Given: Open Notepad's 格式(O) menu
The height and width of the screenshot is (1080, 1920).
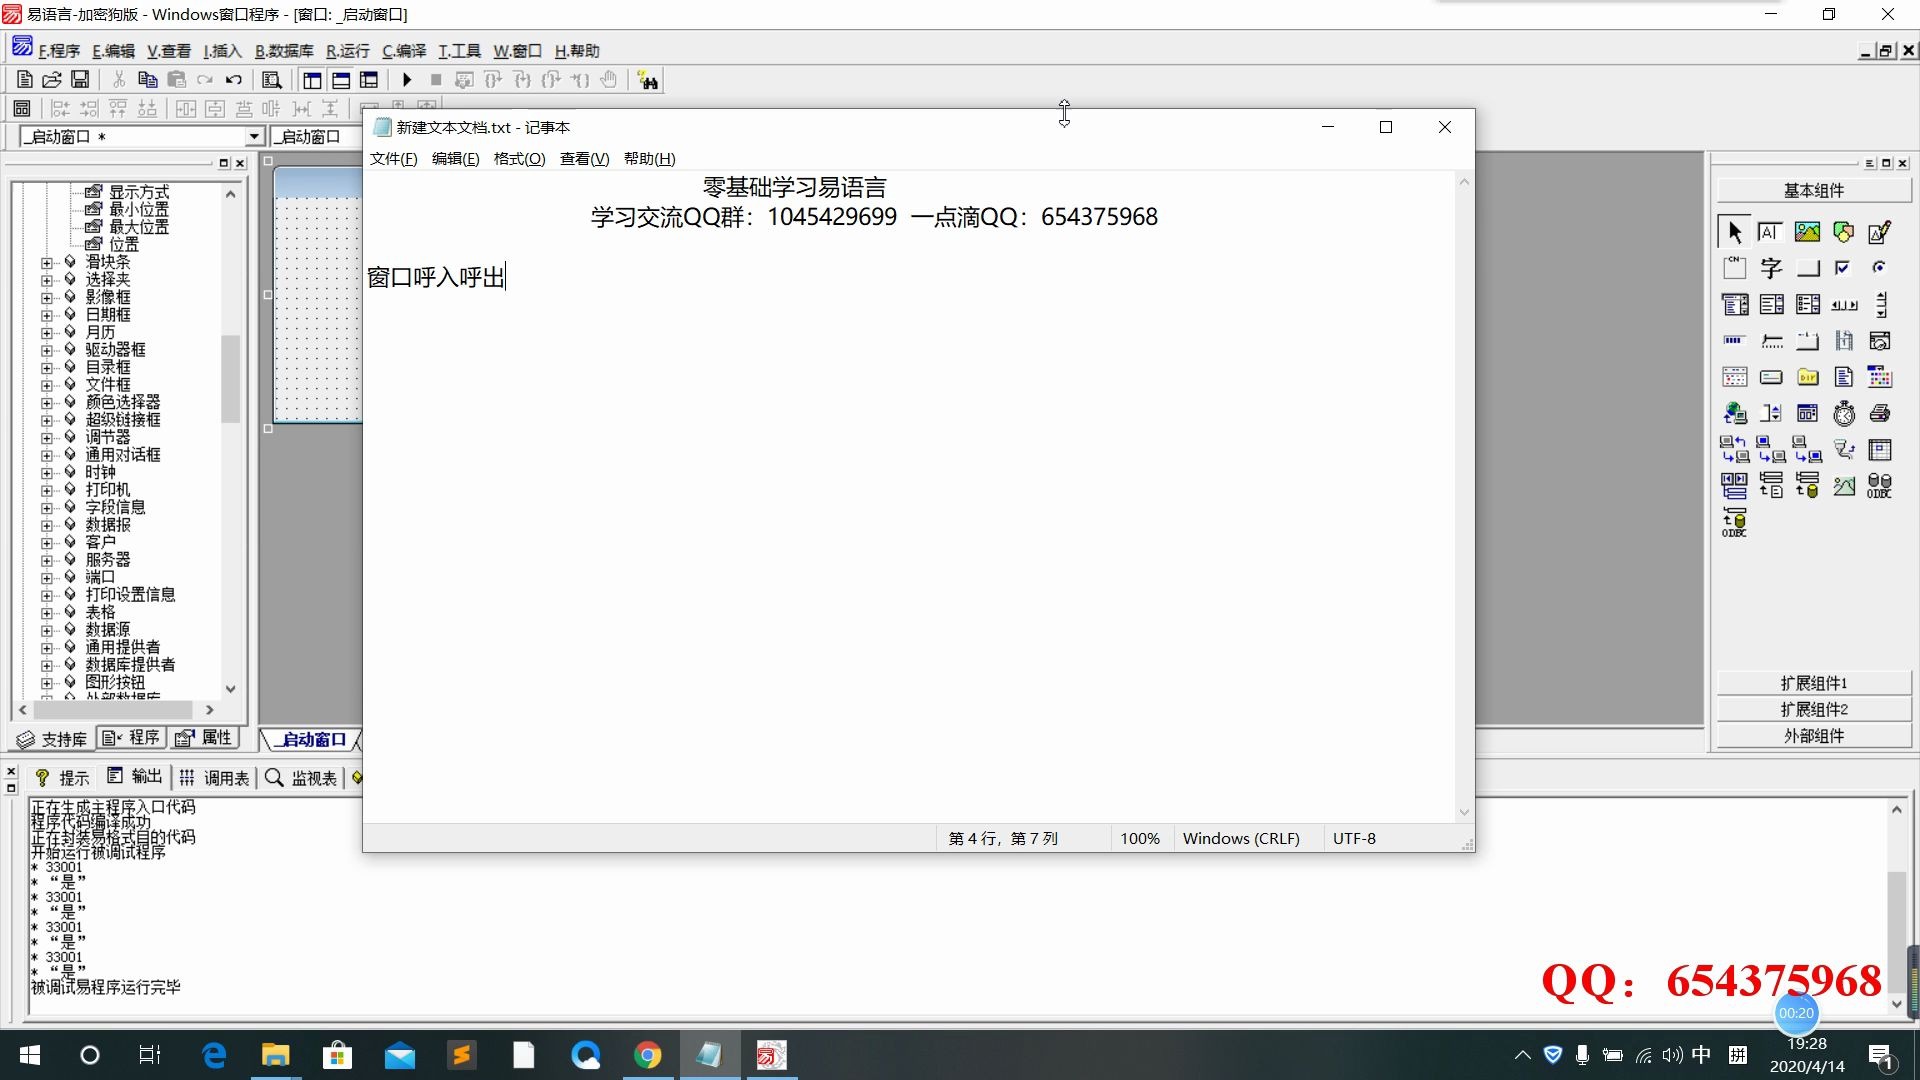Looking at the screenshot, I should point(519,158).
